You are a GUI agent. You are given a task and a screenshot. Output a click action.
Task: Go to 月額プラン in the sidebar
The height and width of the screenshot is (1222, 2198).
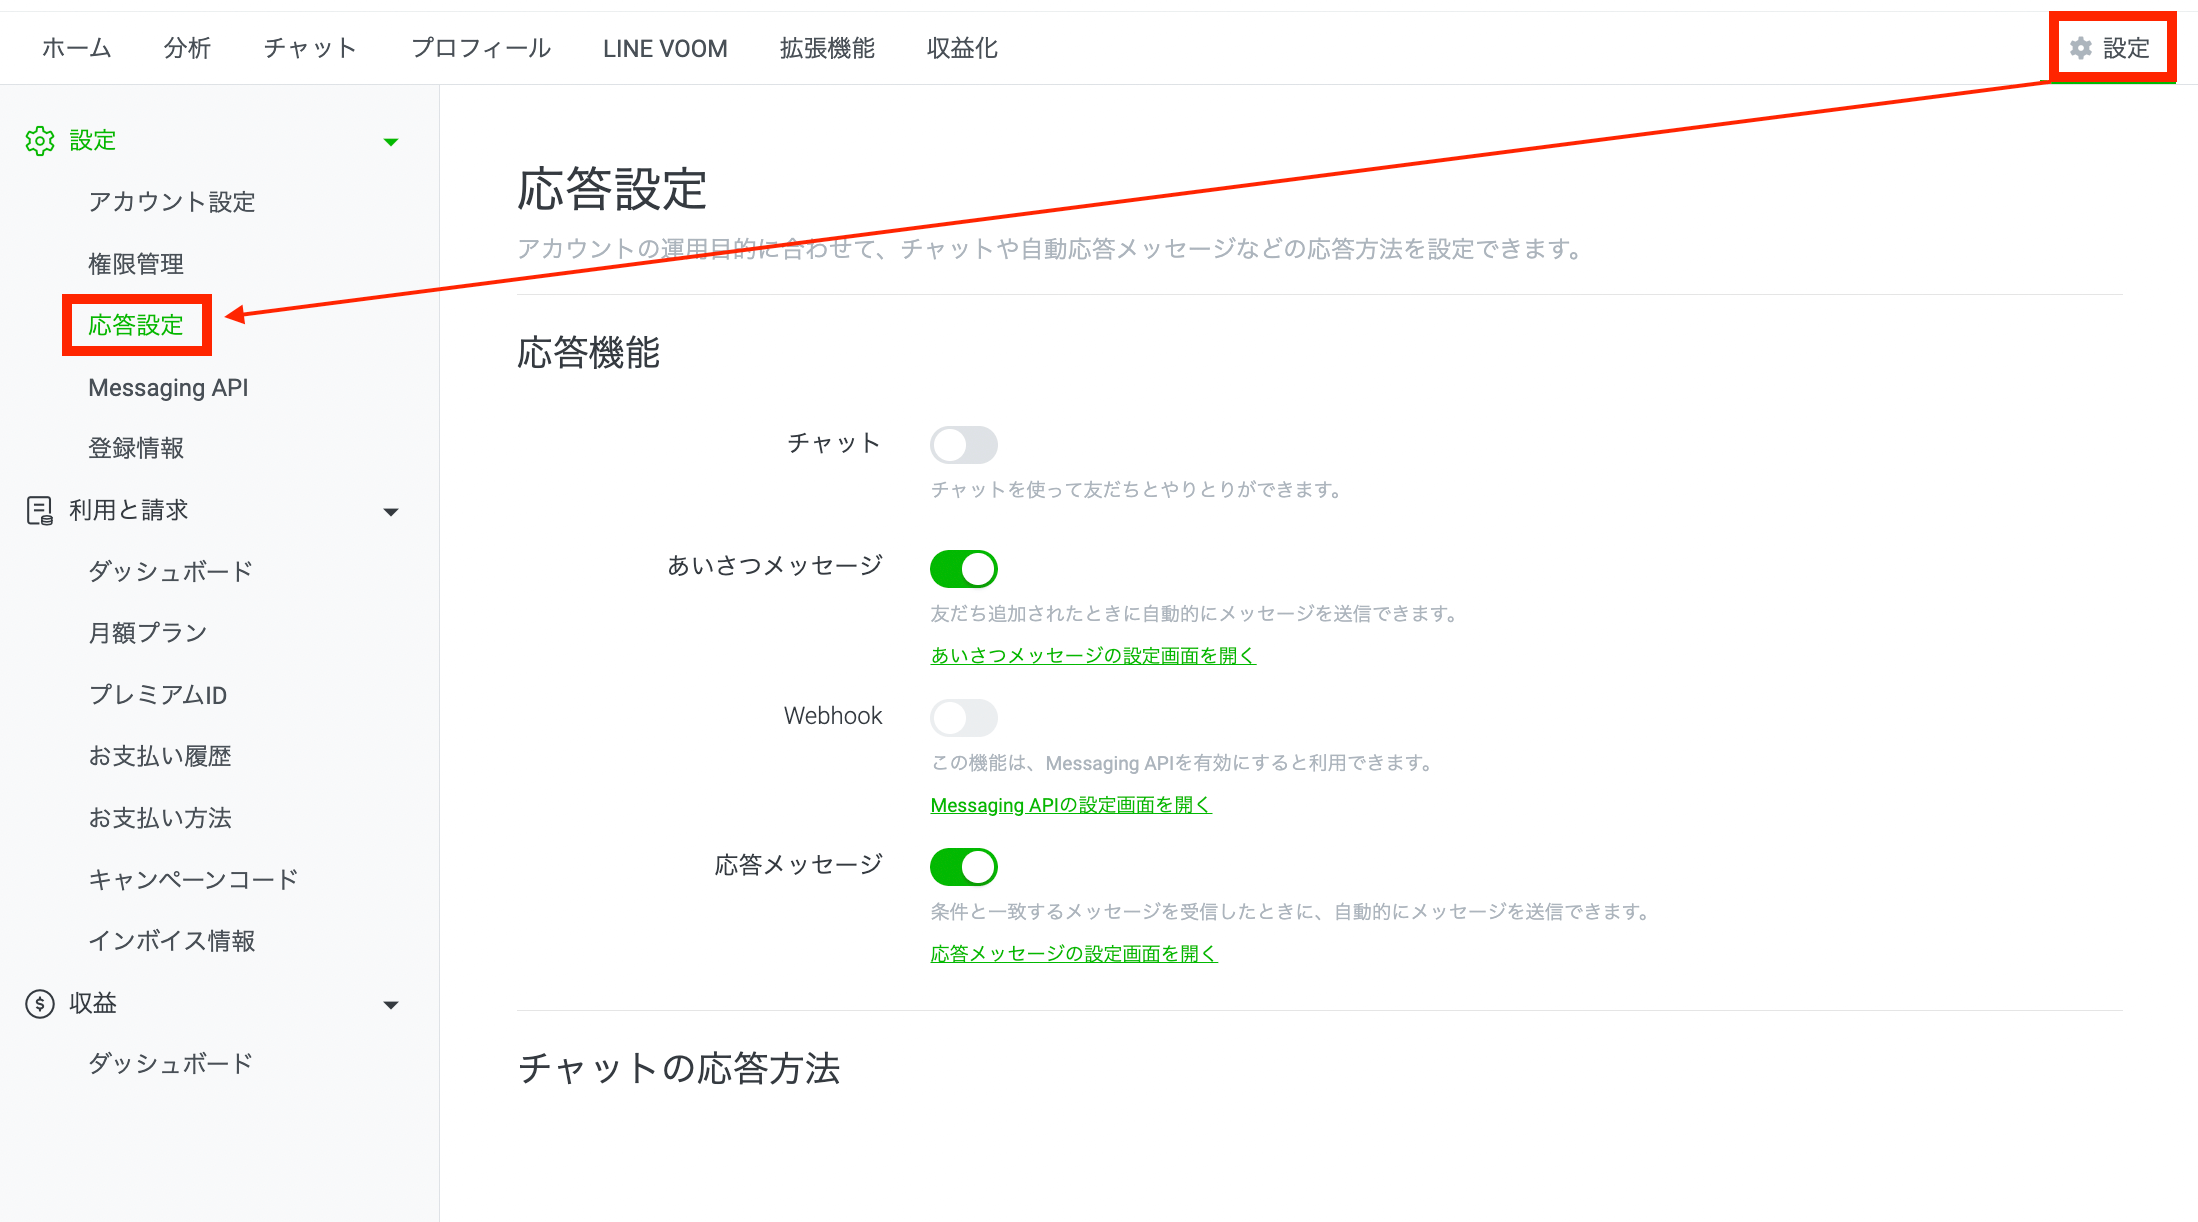point(148,633)
